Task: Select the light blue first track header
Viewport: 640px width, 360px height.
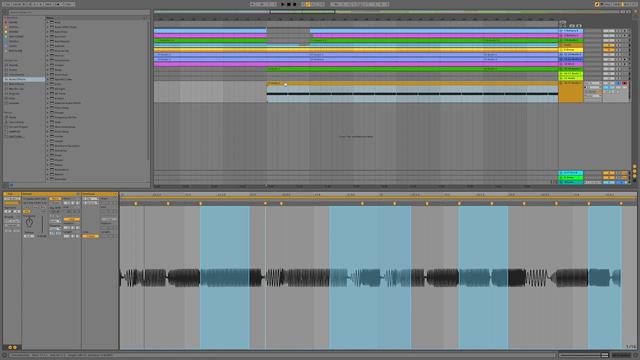Action: (x=571, y=31)
